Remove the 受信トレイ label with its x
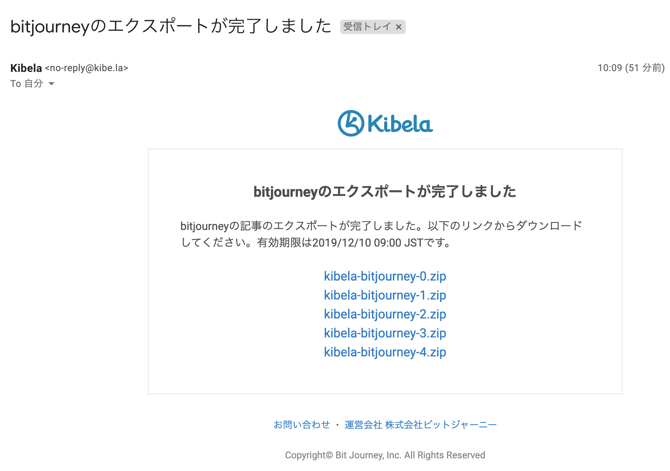Image resolution: width=670 pixels, height=471 pixels. point(399,27)
